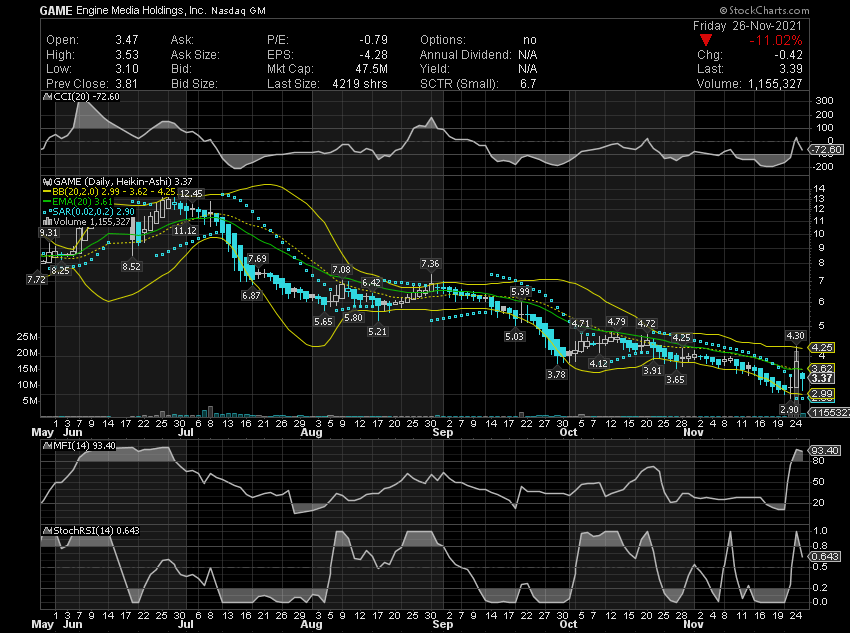Click the Friday 26-Nov-2021 date

(x=747, y=25)
